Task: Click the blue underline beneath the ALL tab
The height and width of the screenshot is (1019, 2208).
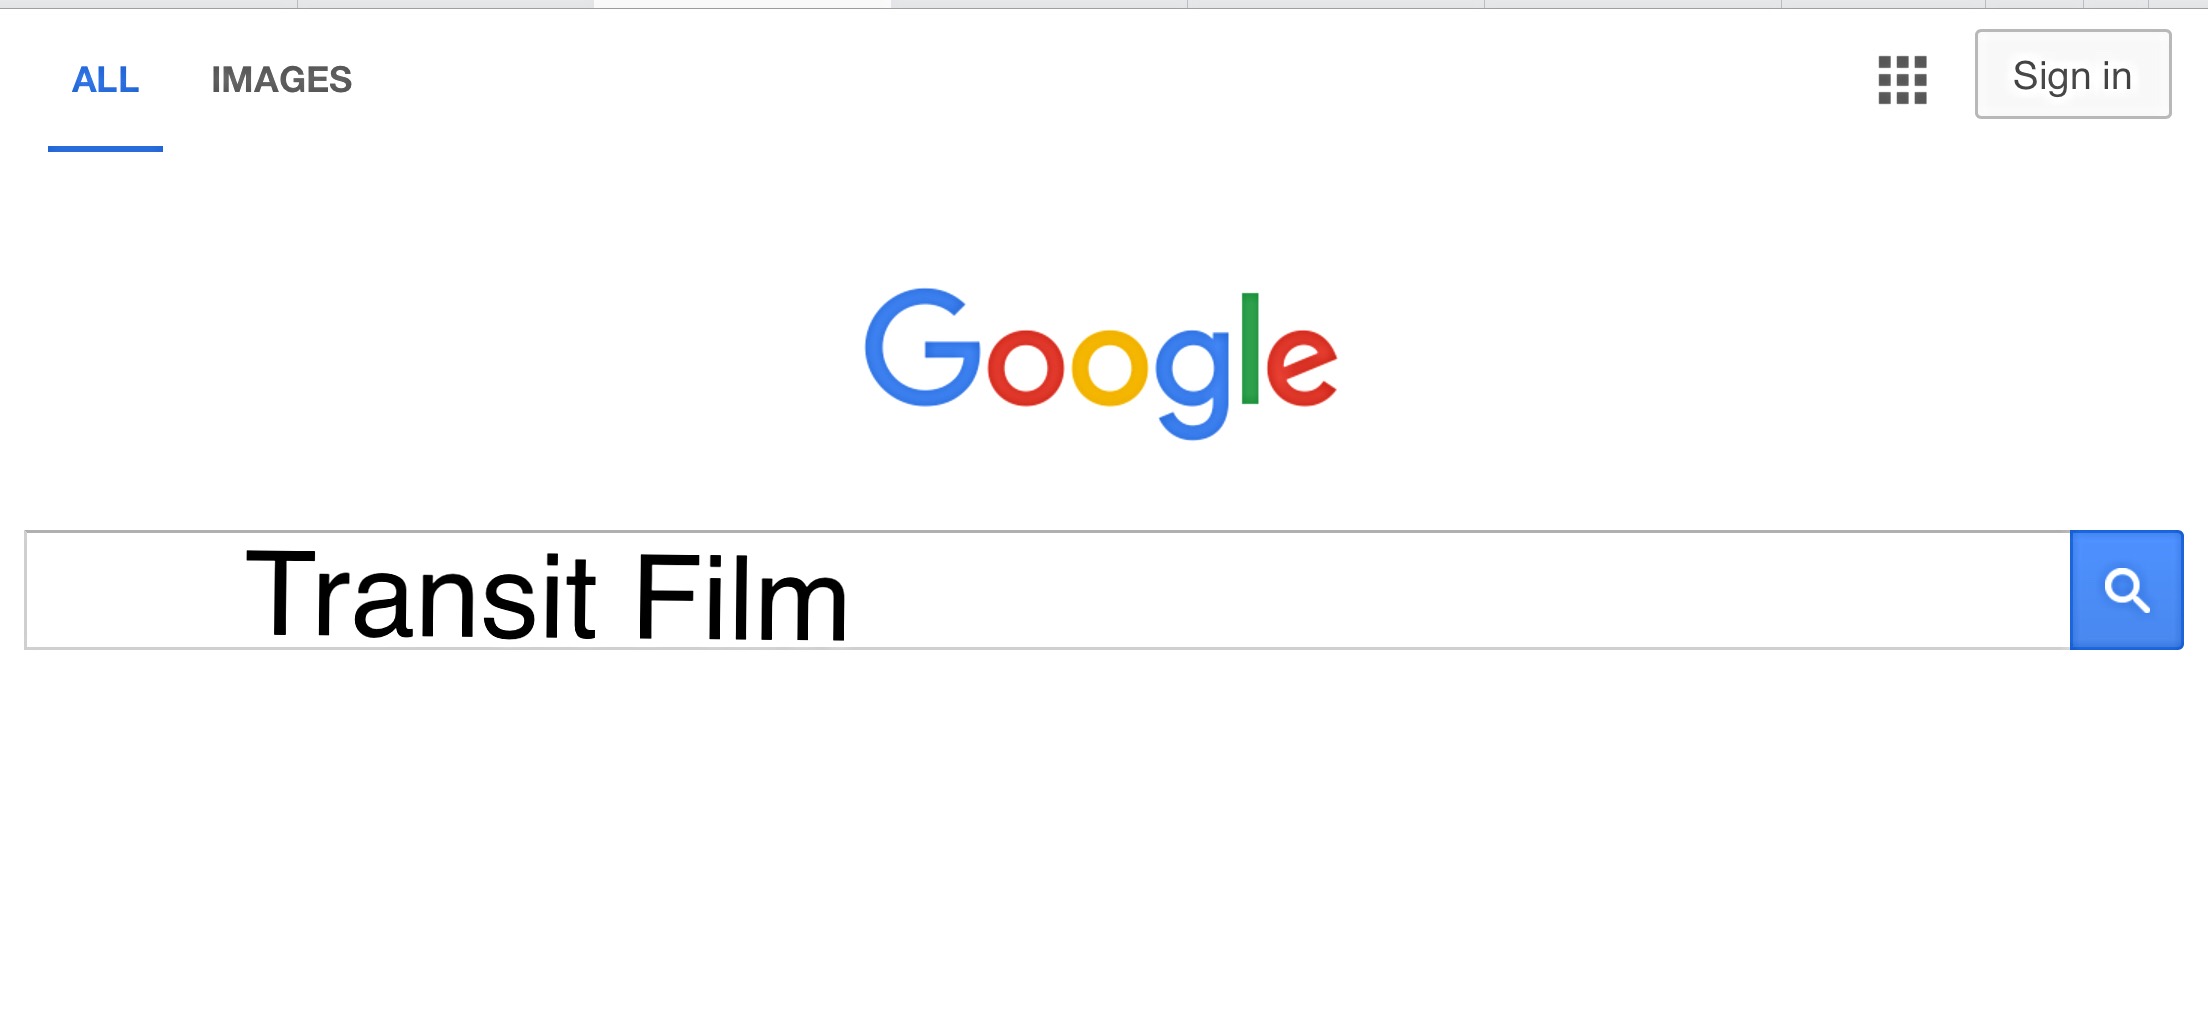Action: [105, 149]
